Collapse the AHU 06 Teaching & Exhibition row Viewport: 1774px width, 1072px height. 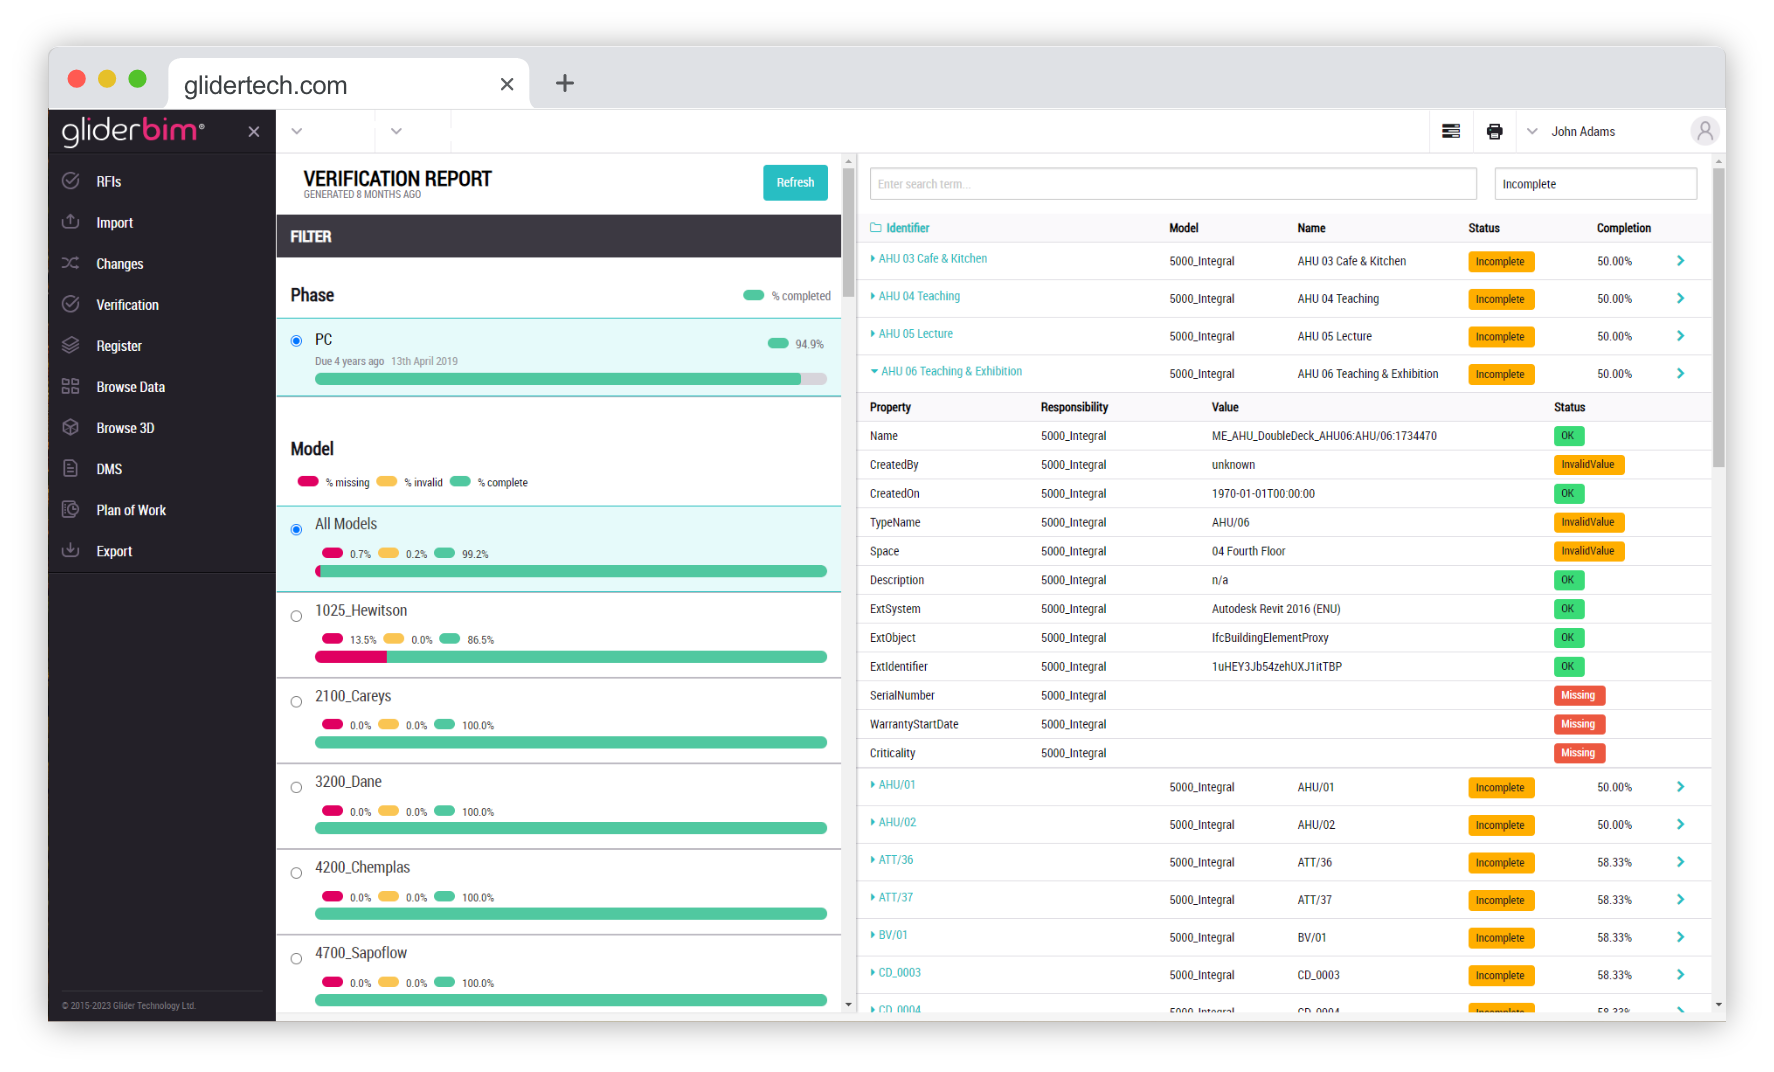click(x=874, y=372)
